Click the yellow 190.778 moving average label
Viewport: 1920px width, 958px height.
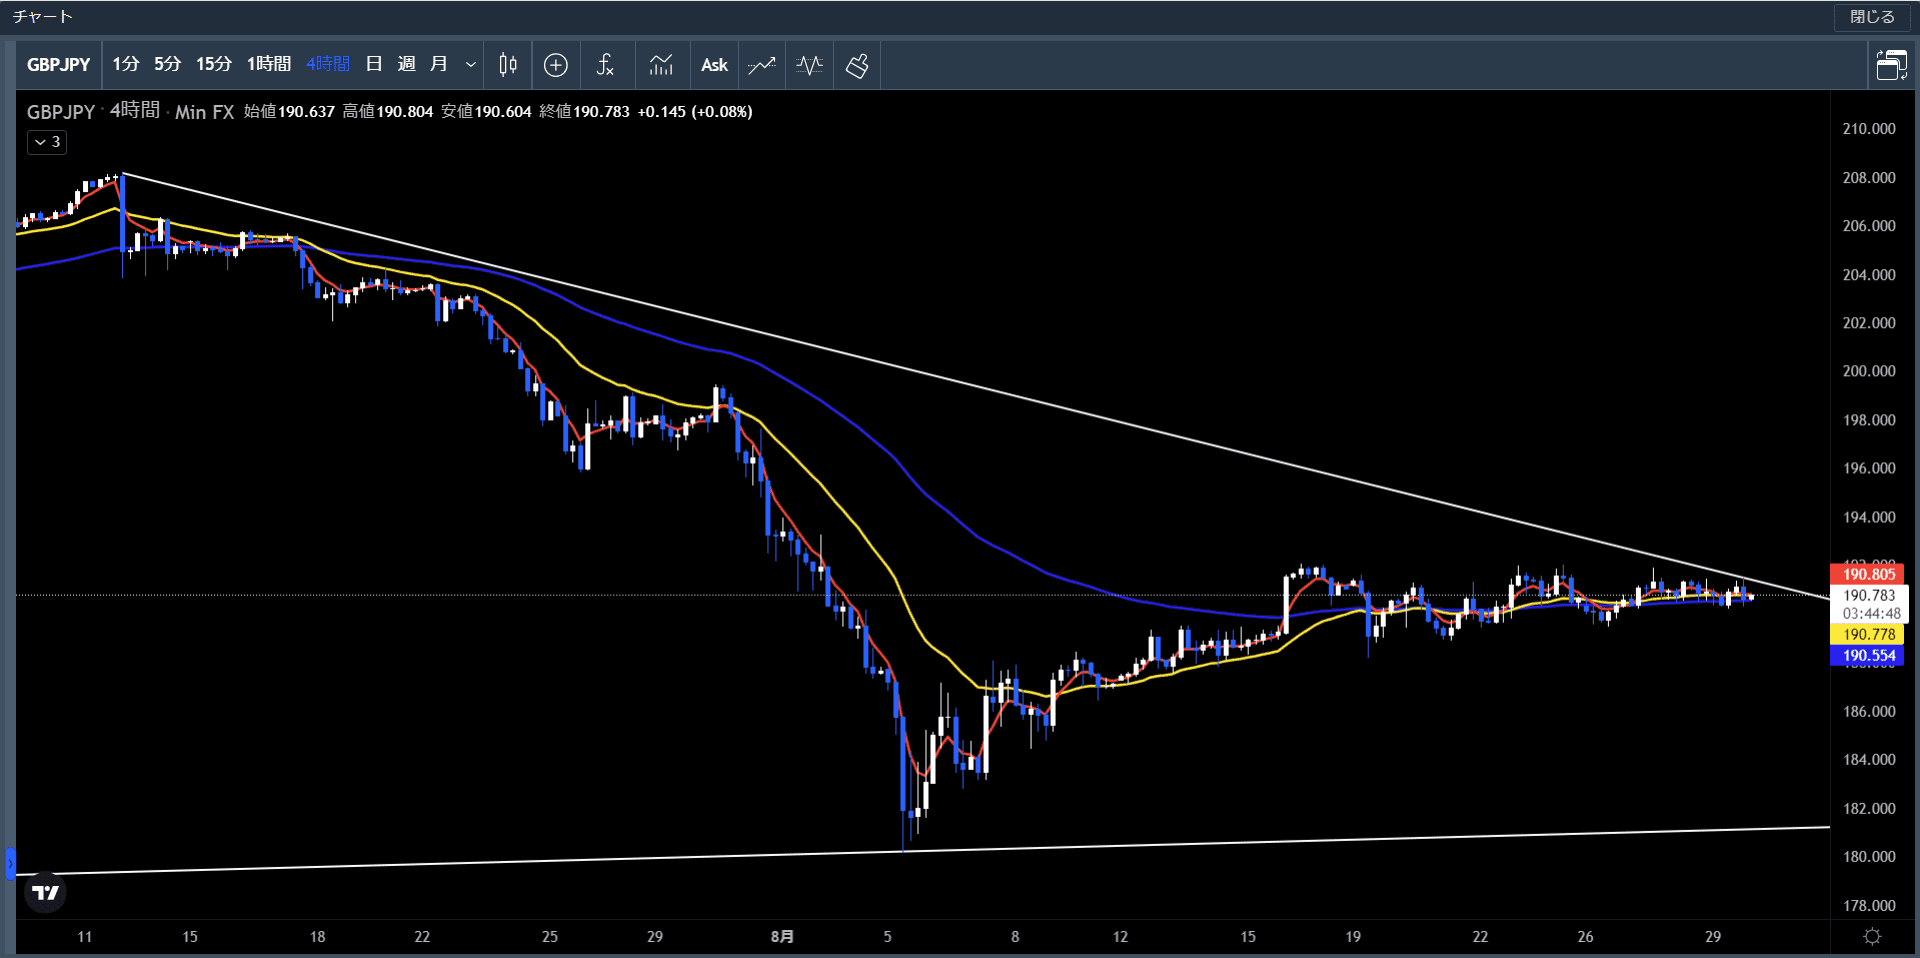[x=1867, y=634]
